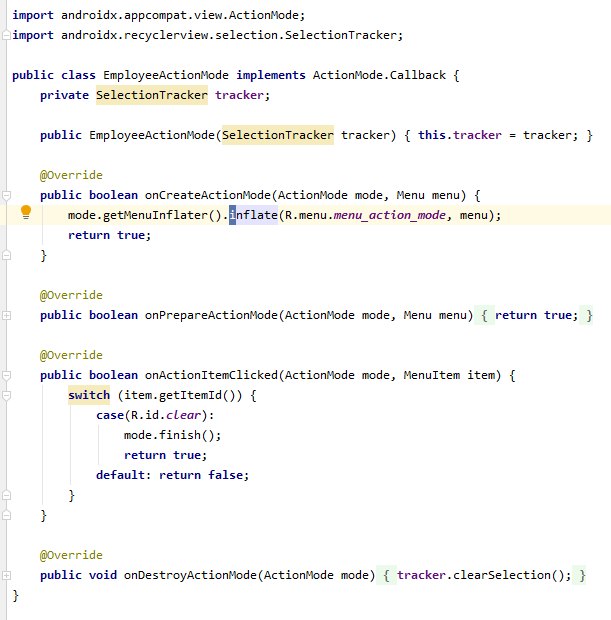The image size is (611, 620).
Task: Click fold end marker after onCreateActionMode's return true
Action: tap(6, 255)
